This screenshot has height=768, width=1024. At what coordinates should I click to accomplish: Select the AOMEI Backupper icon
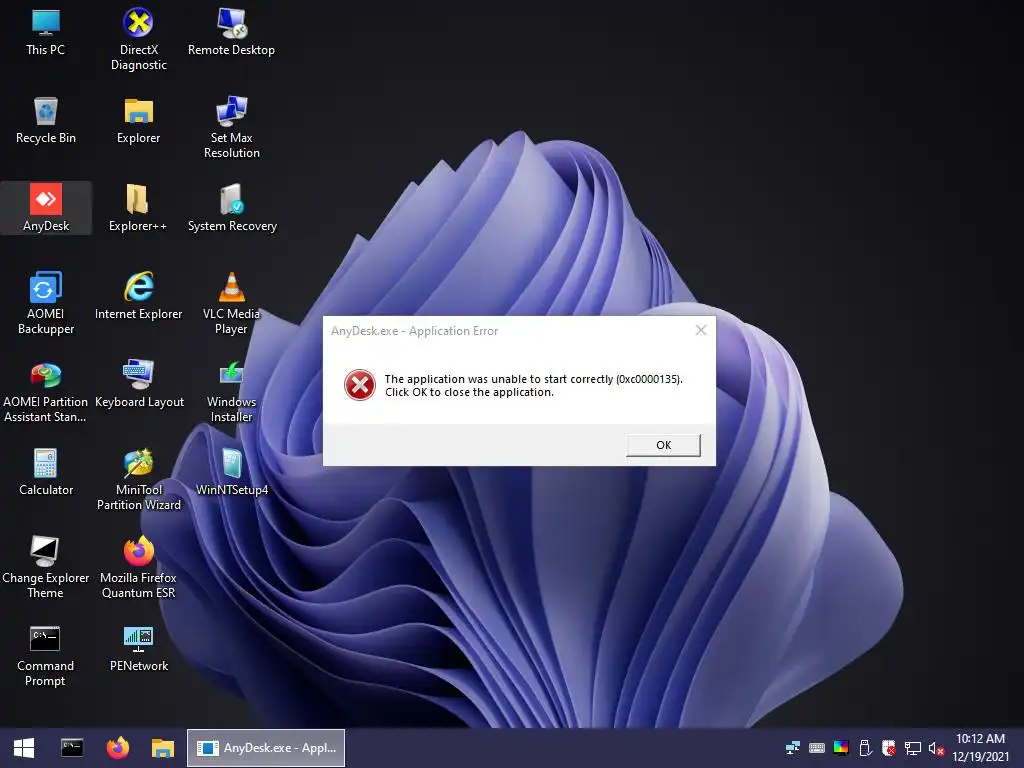click(x=46, y=304)
